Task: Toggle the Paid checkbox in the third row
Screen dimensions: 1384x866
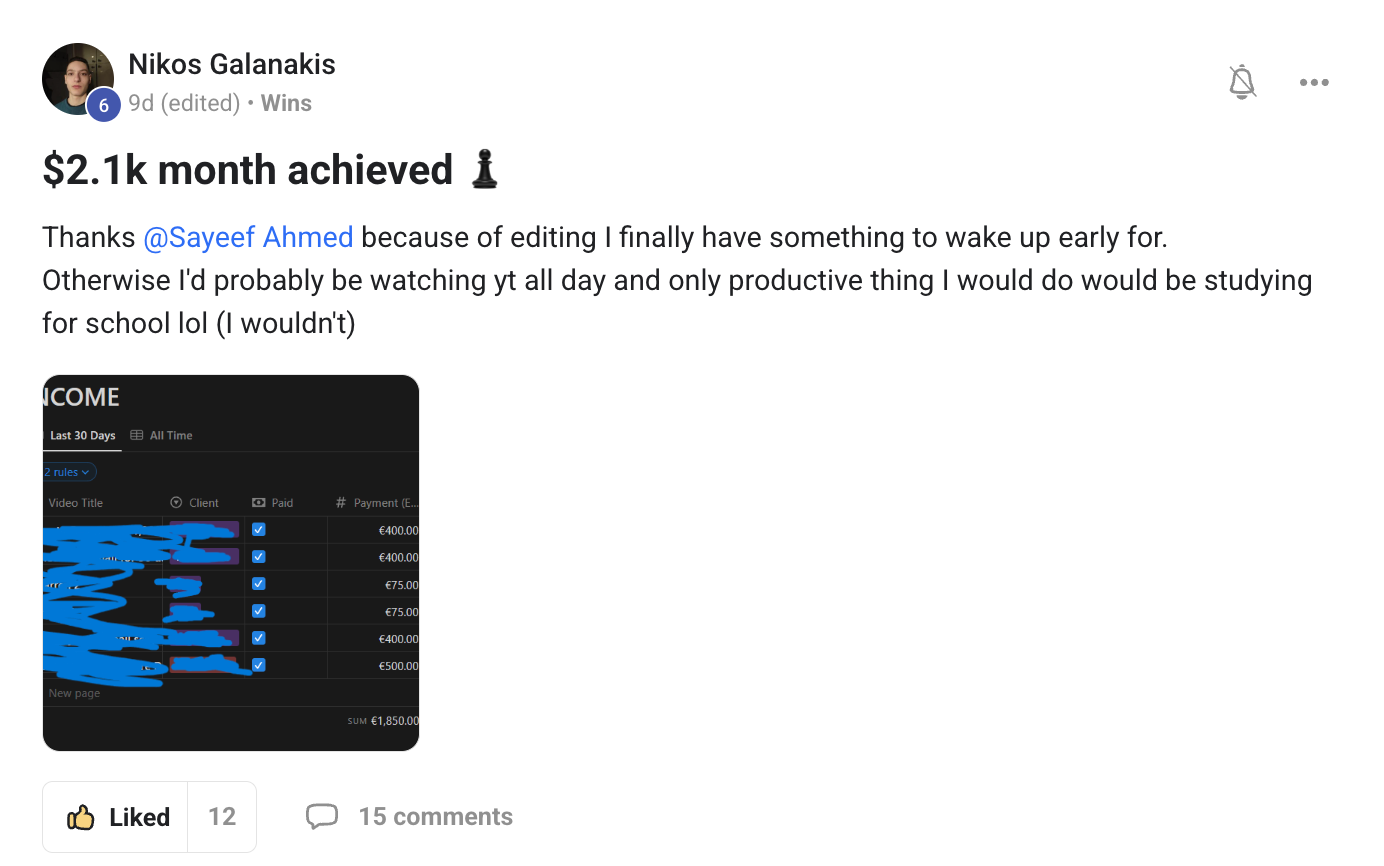Action: pos(259,584)
